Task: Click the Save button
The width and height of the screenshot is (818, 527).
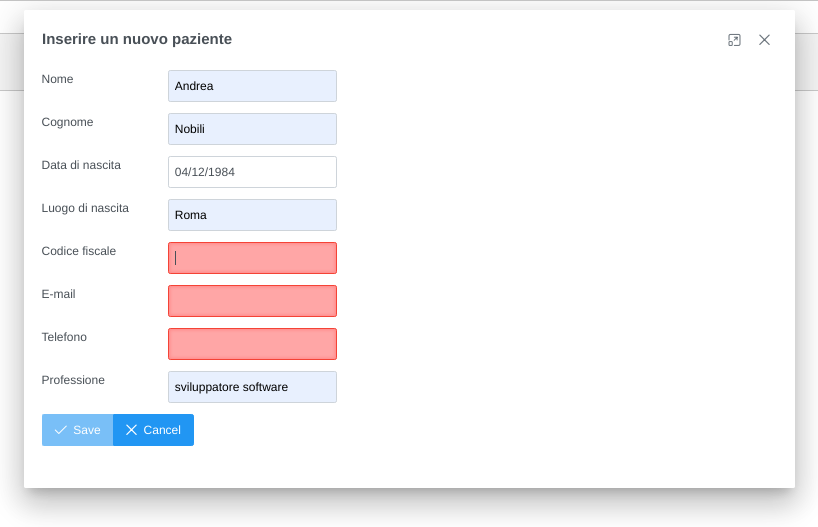Action: tap(77, 430)
